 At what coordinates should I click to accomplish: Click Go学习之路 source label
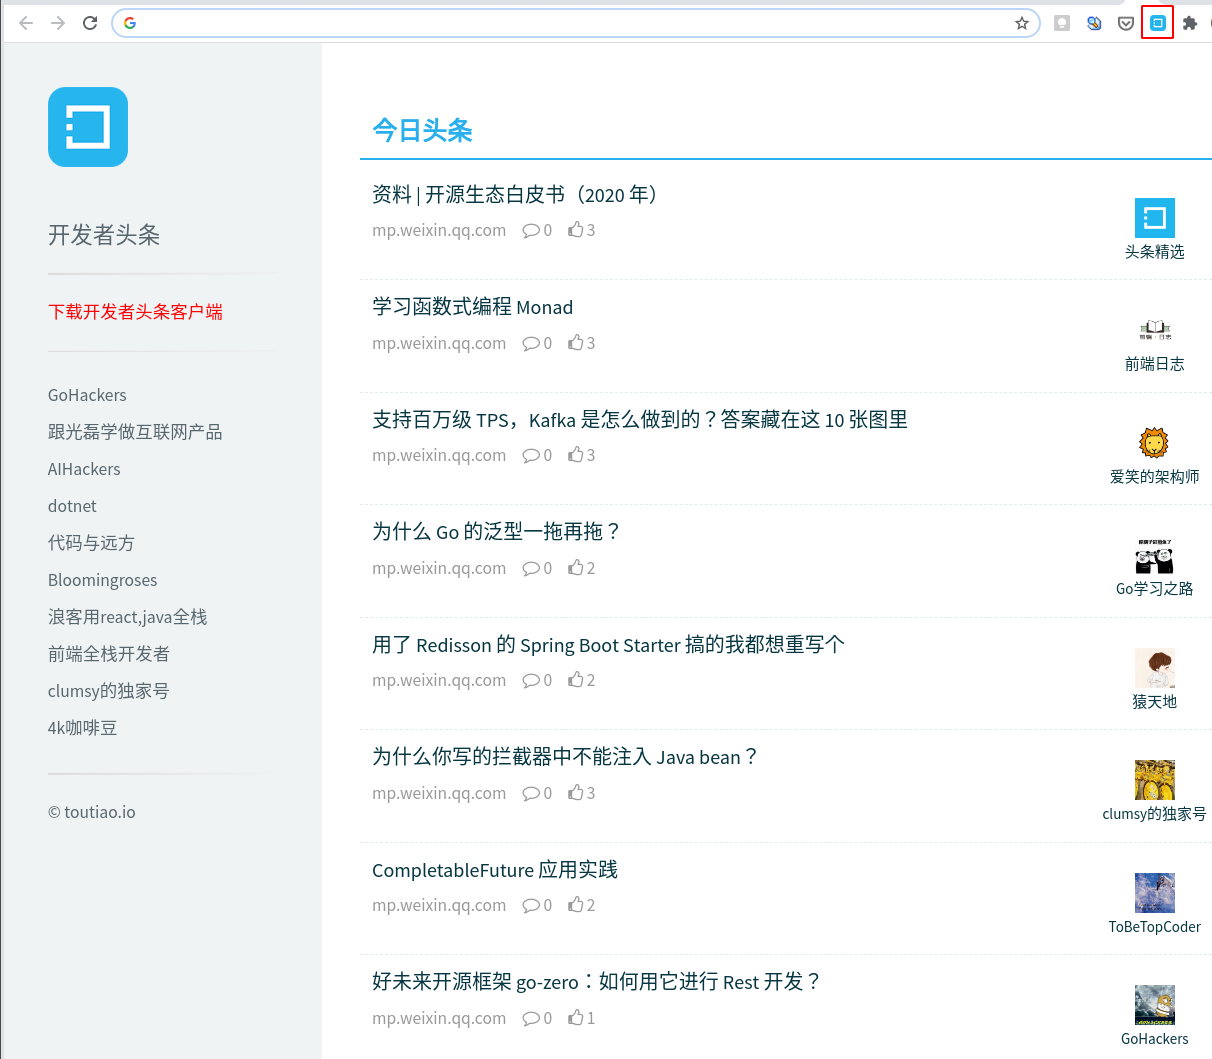(x=1155, y=589)
